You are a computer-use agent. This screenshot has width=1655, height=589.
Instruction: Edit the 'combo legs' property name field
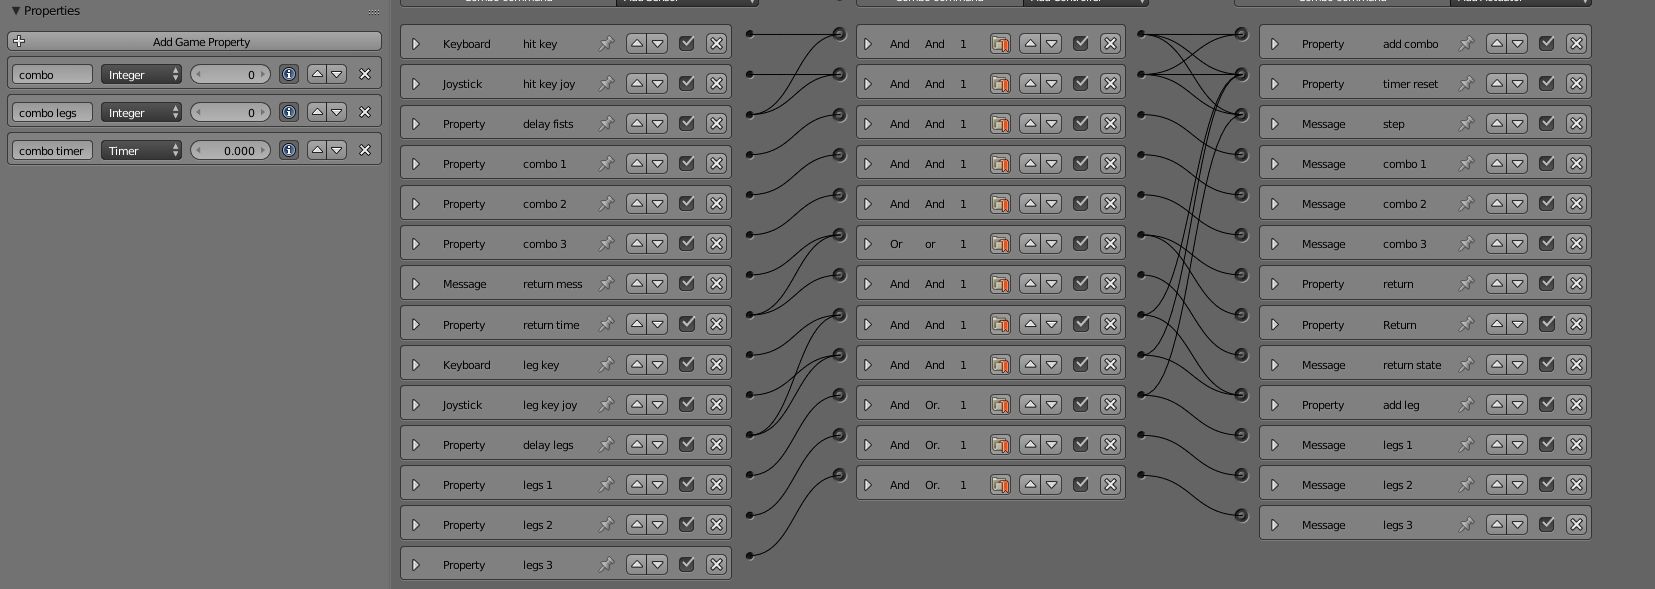click(52, 112)
